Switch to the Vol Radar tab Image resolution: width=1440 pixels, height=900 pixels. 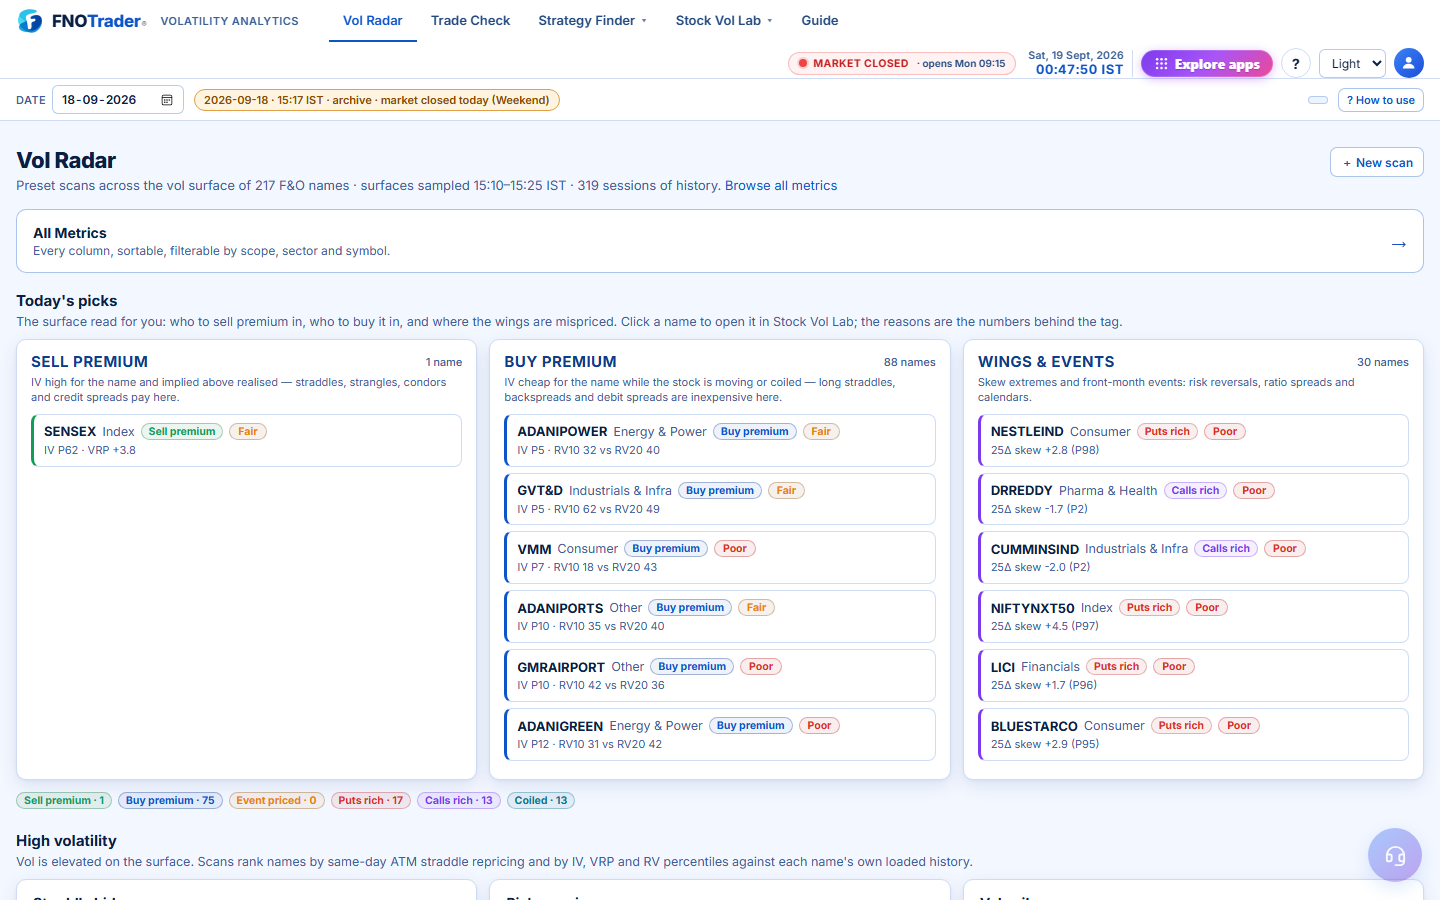(373, 20)
